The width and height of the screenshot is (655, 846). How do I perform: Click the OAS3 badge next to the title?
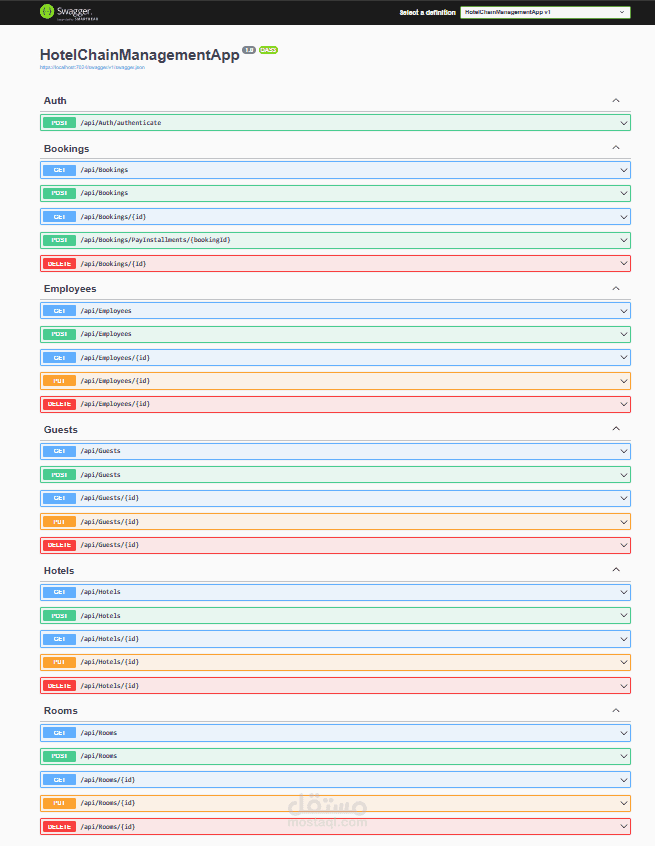click(x=268, y=50)
